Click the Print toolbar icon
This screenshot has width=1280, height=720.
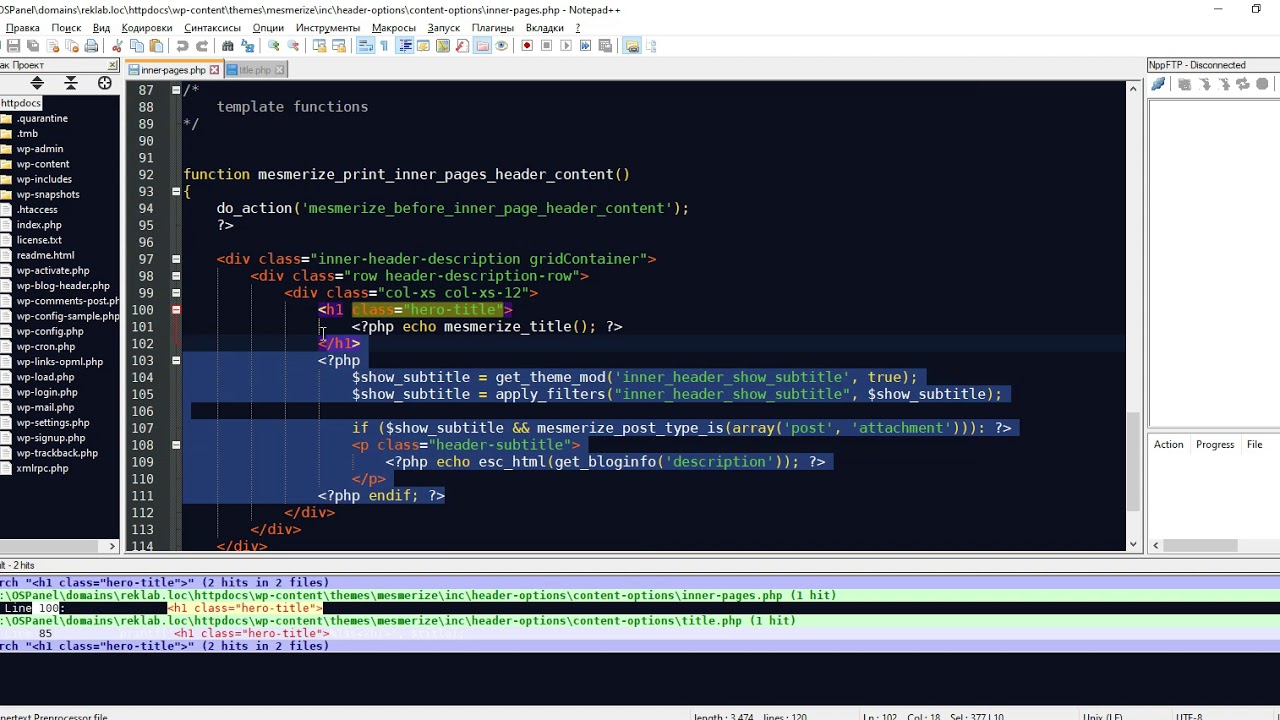(x=91, y=46)
